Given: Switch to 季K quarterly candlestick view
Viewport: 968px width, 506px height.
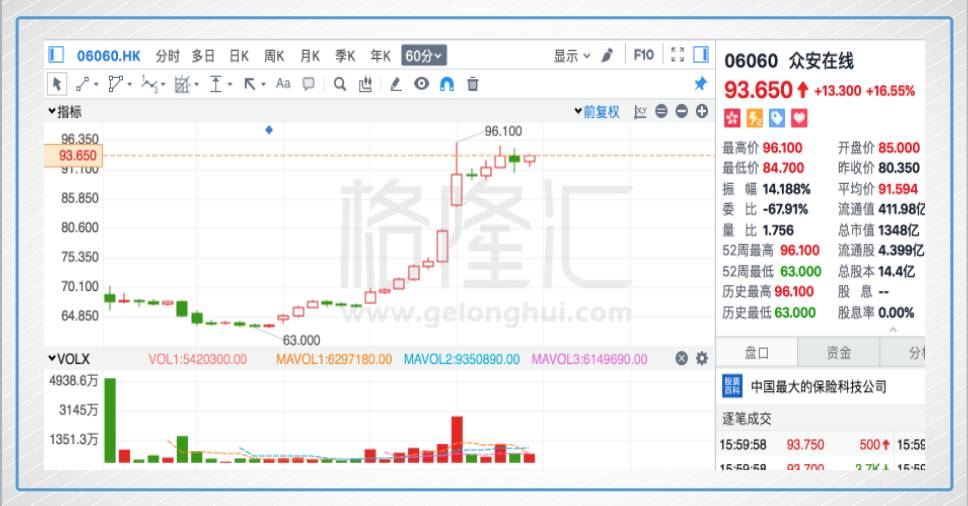Looking at the screenshot, I should (x=345, y=56).
